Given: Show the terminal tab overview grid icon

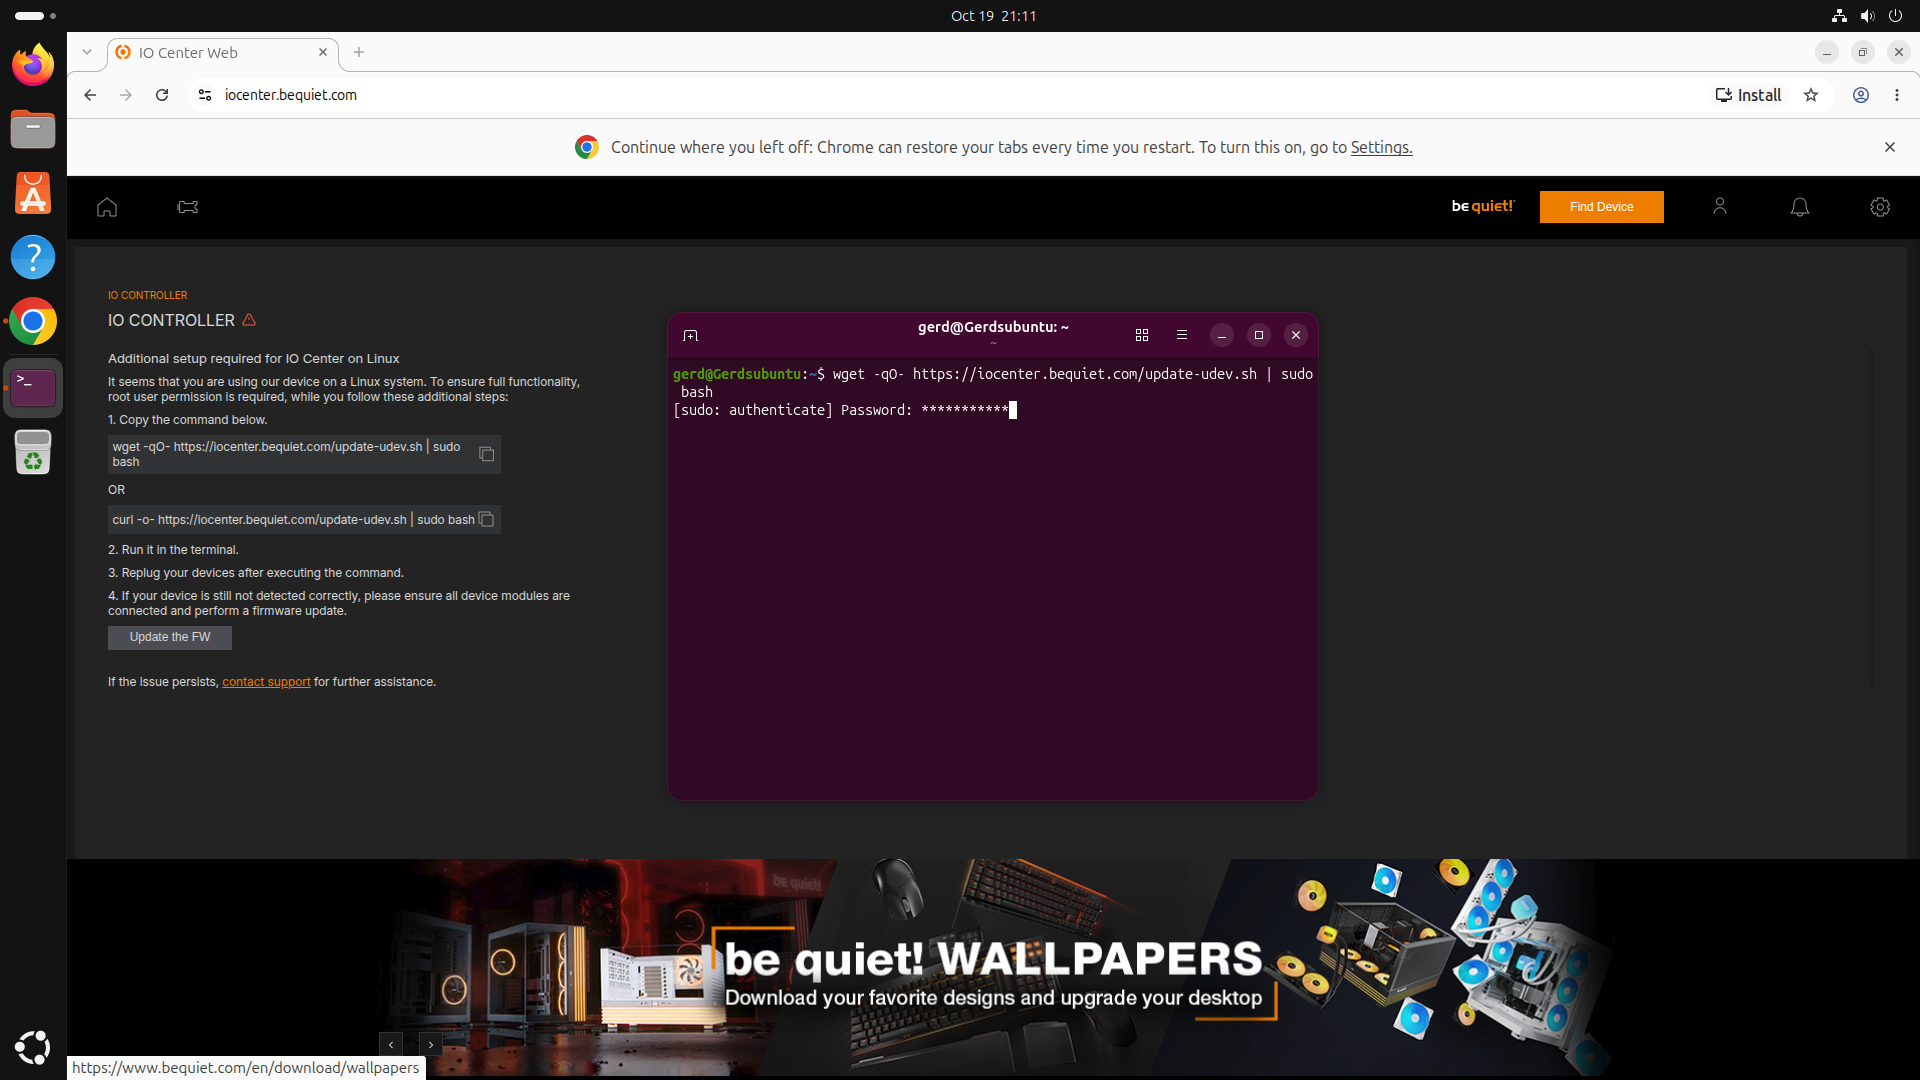Looking at the screenshot, I should [1142, 335].
